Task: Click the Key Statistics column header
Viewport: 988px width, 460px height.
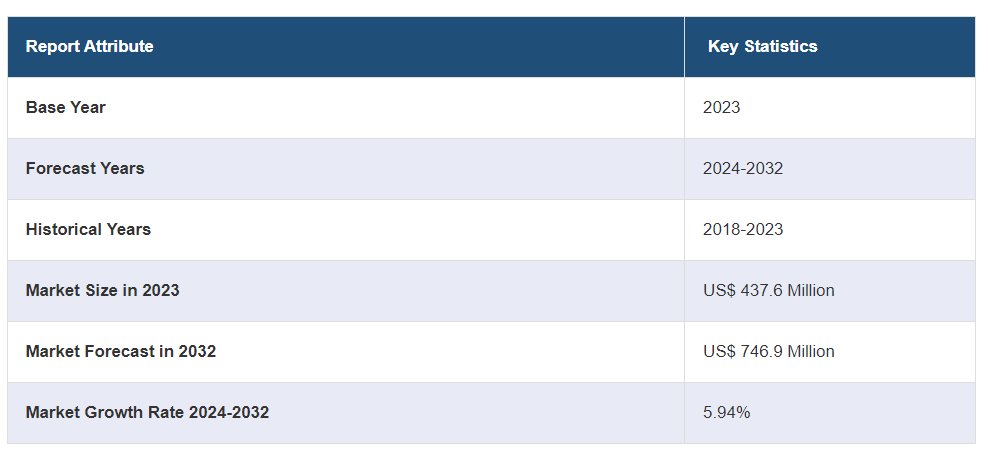Action: pos(762,46)
